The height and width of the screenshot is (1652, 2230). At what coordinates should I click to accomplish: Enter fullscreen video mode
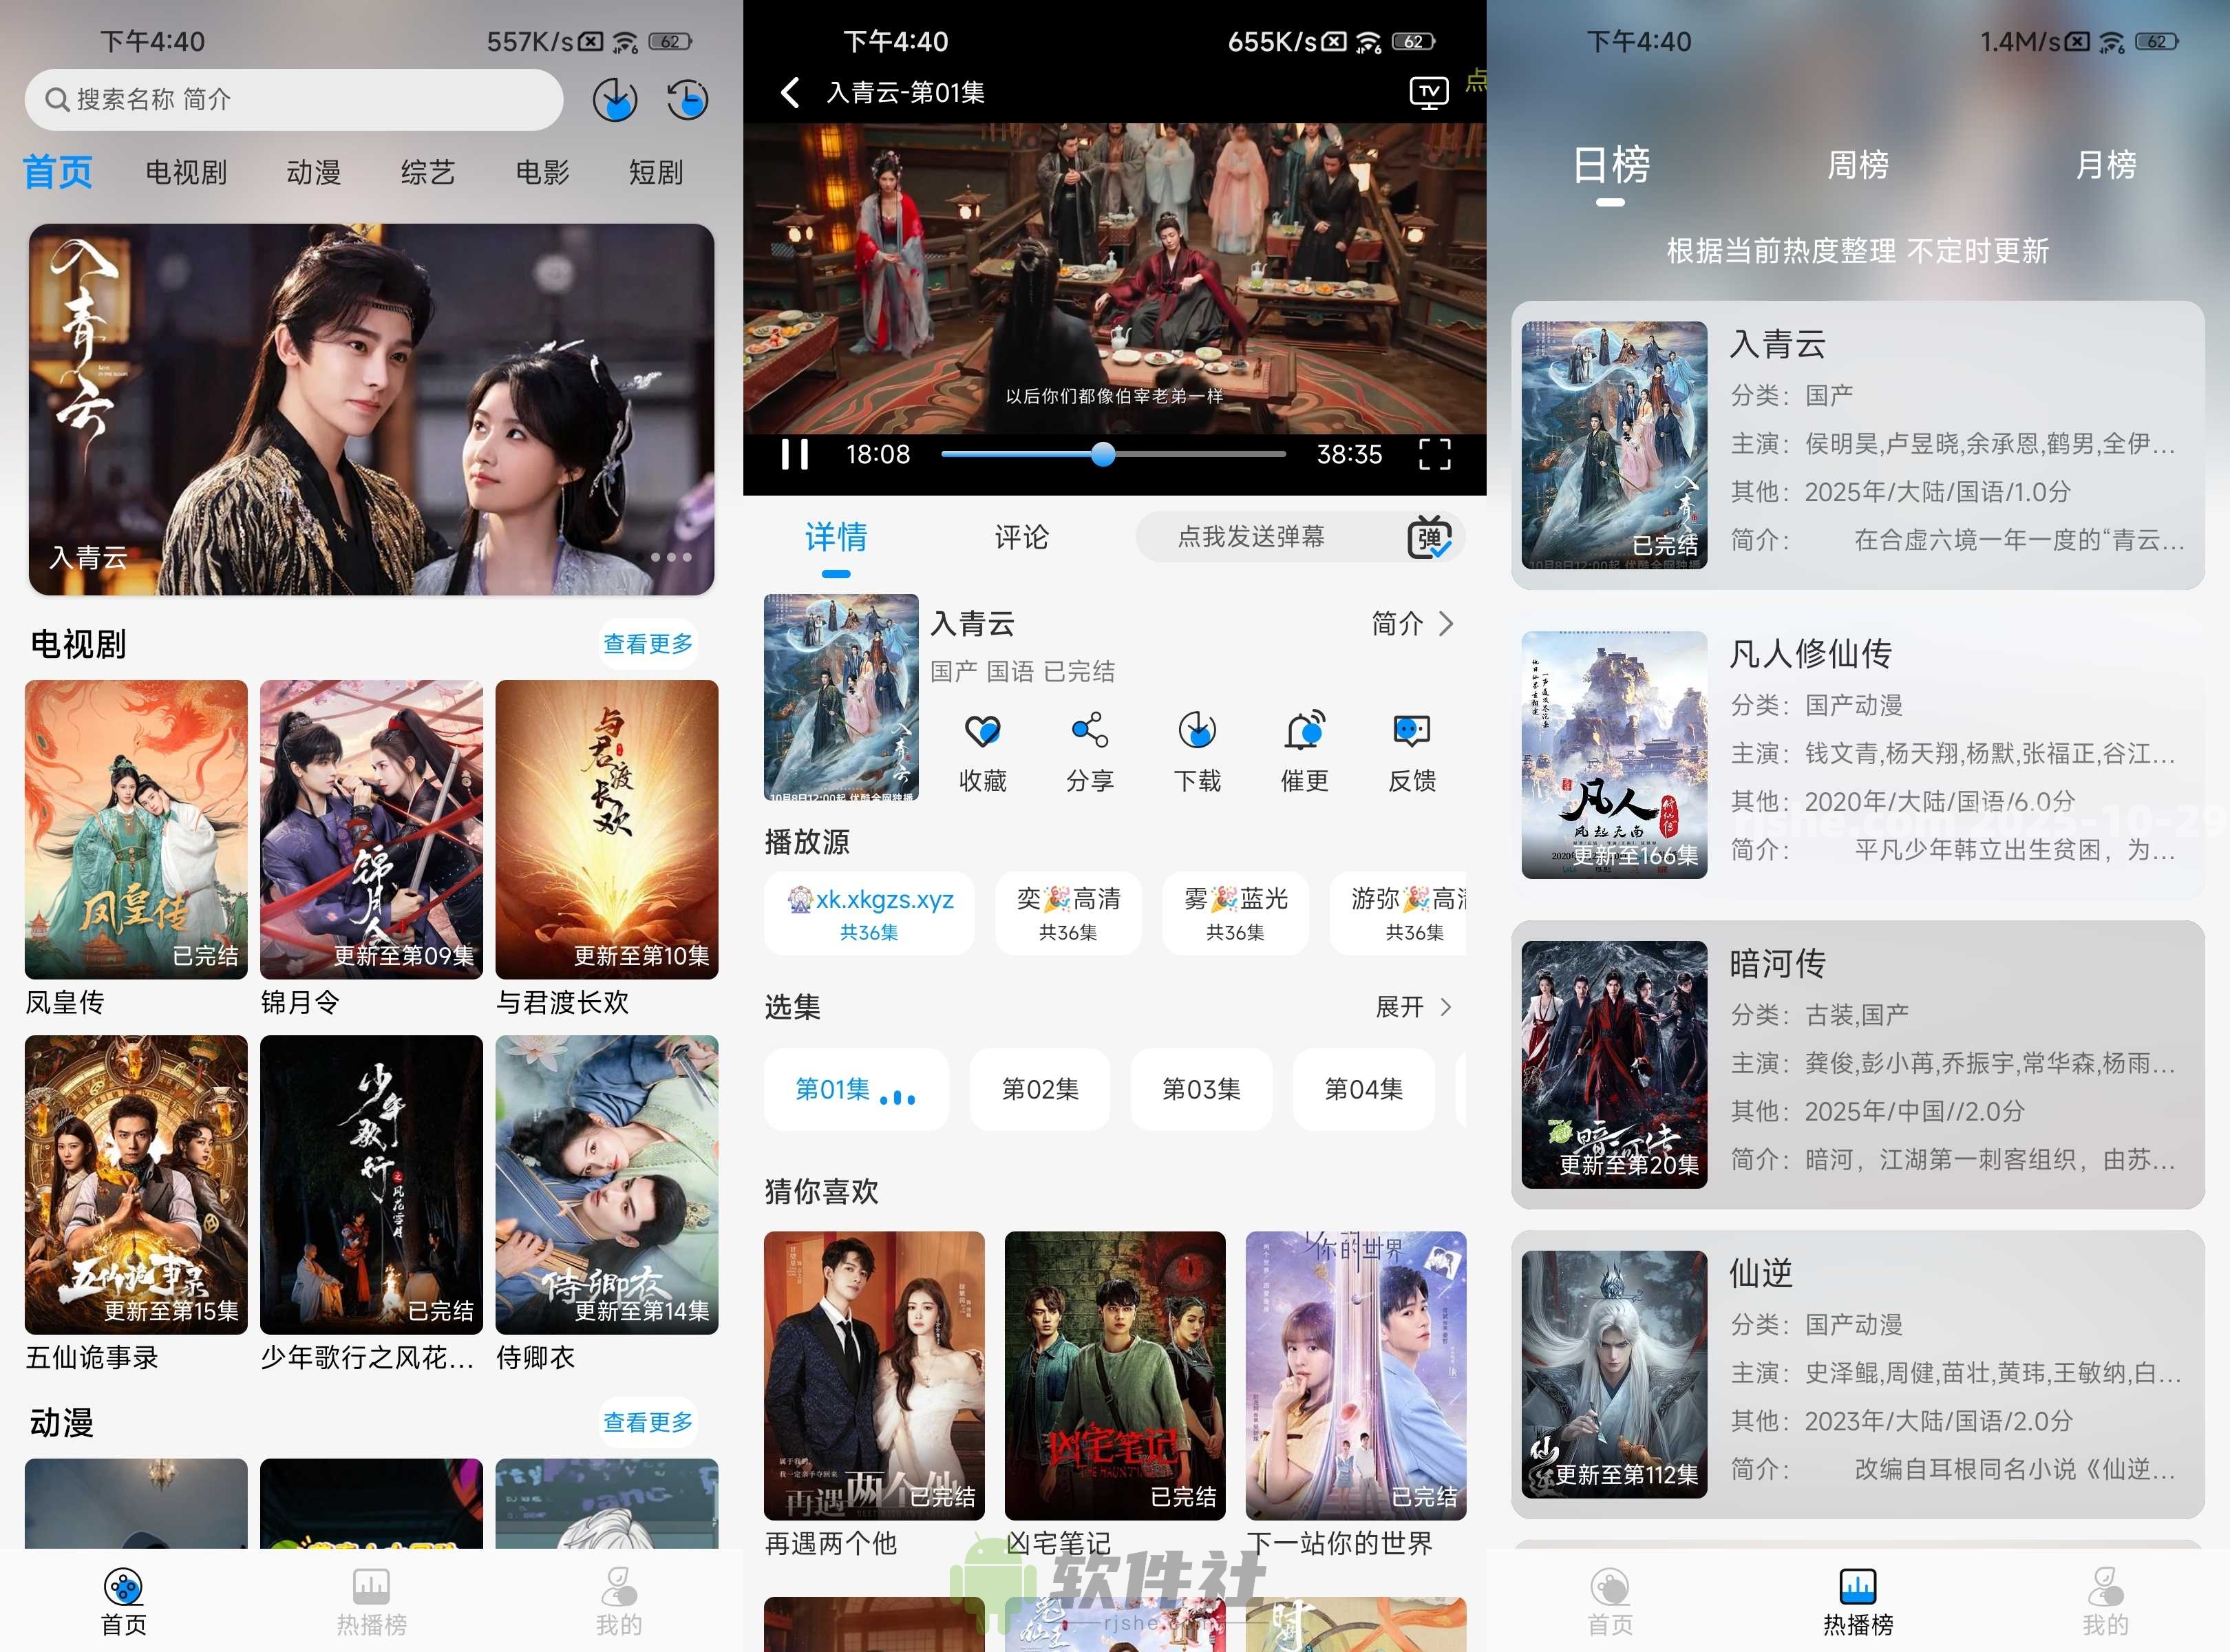point(1434,454)
